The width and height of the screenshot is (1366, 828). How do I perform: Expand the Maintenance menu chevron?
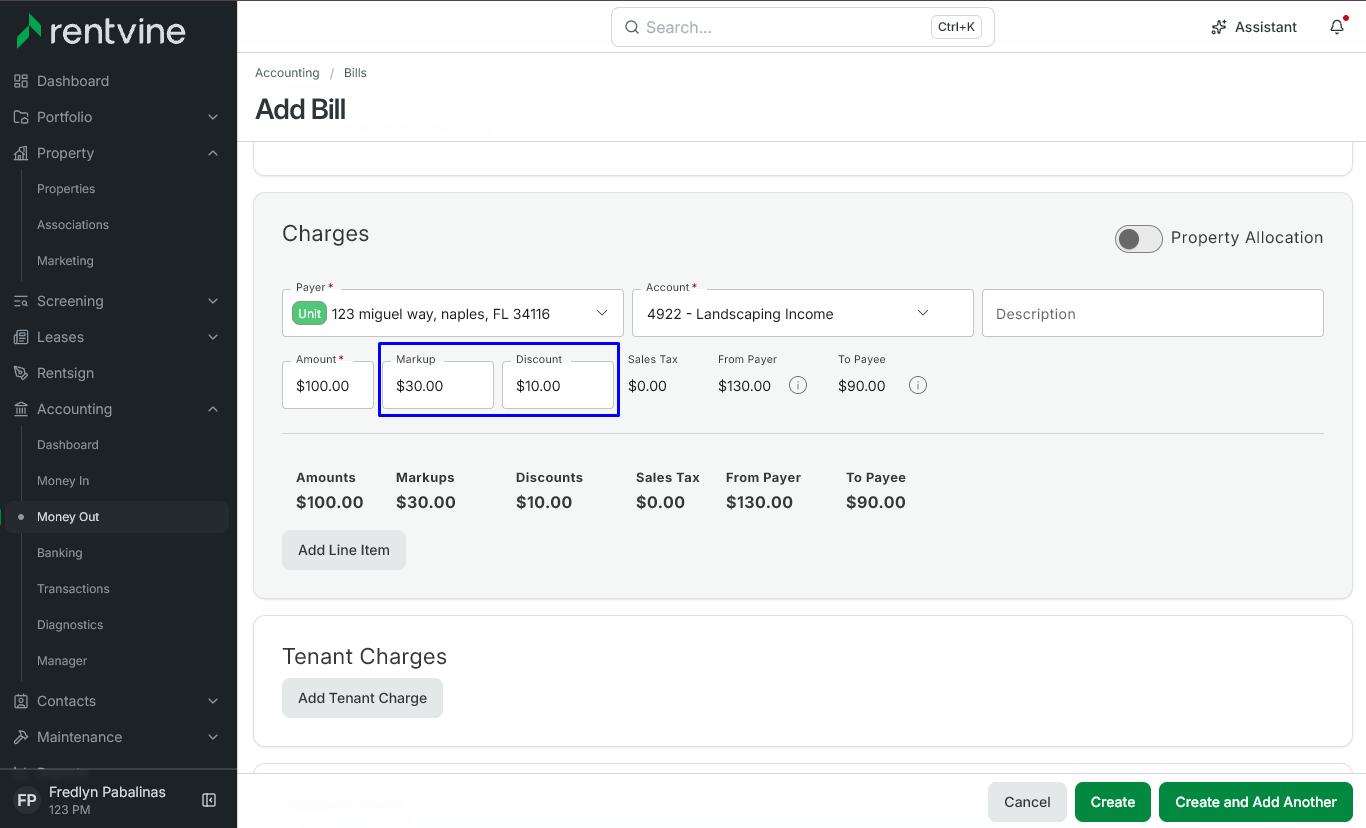(213, 737)
